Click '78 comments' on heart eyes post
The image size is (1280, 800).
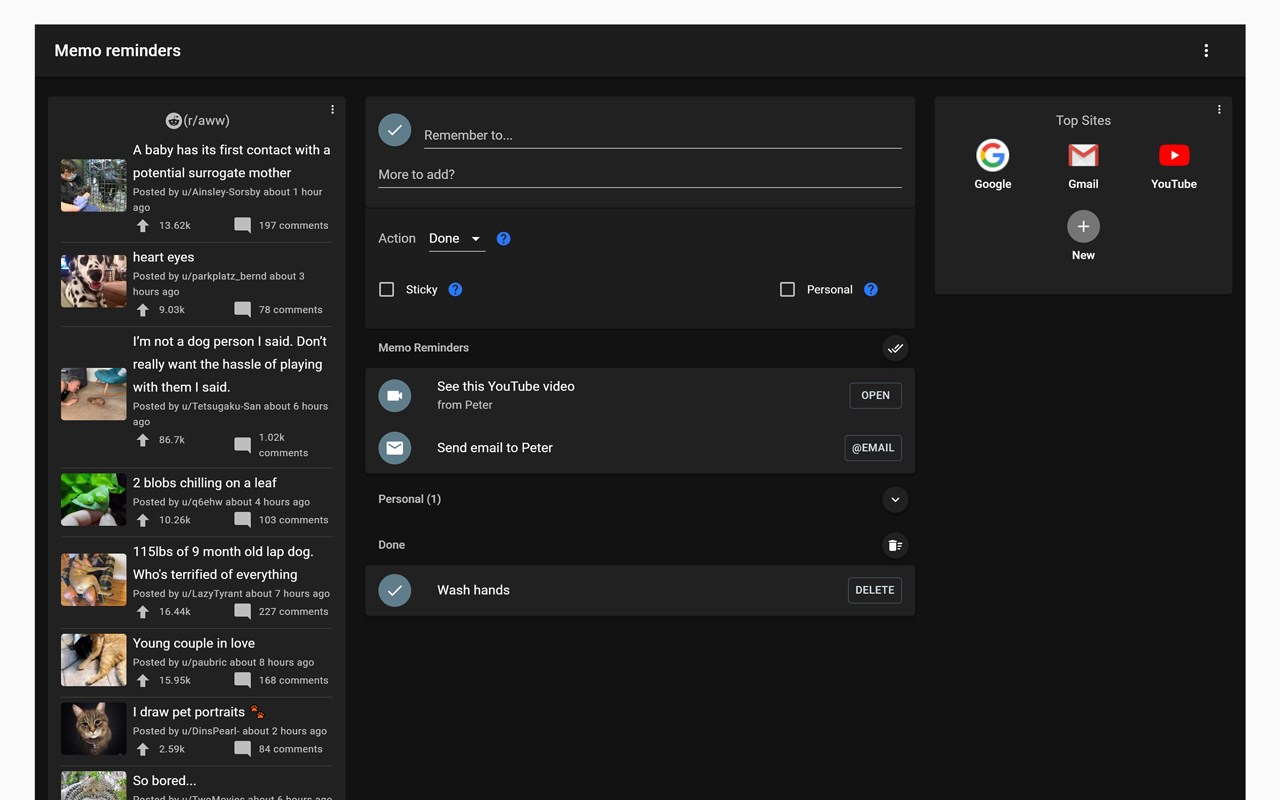tap(291, 310)
